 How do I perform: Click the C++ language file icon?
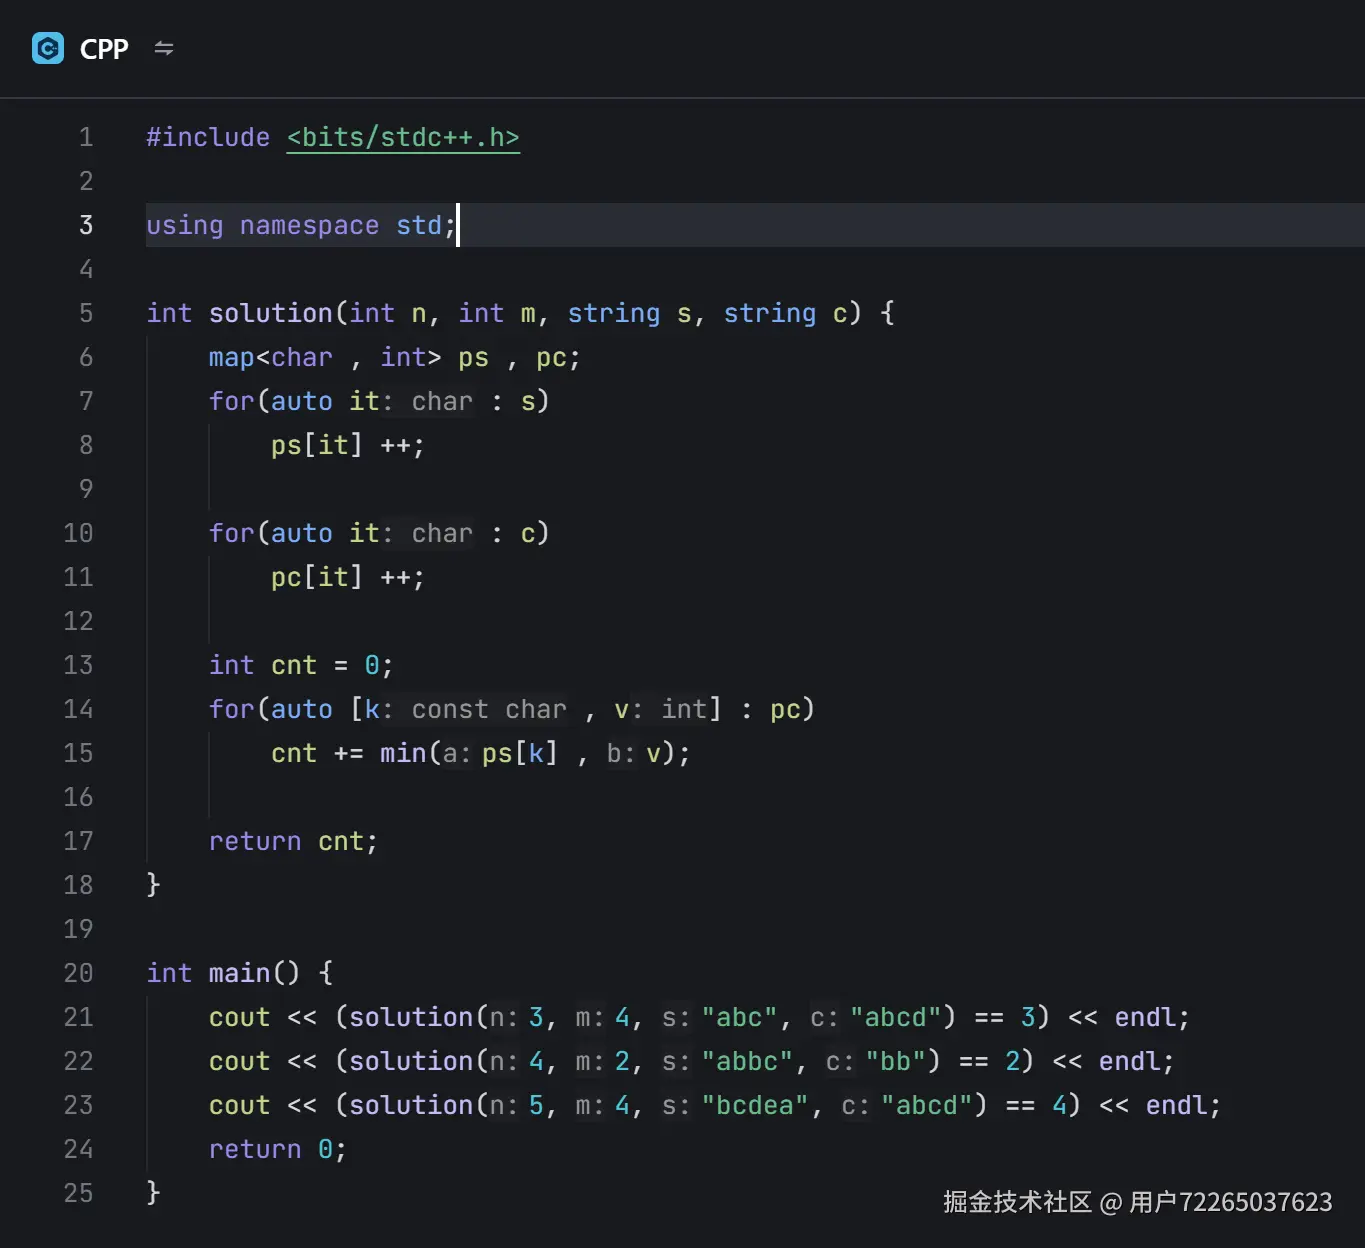point(48,48)
